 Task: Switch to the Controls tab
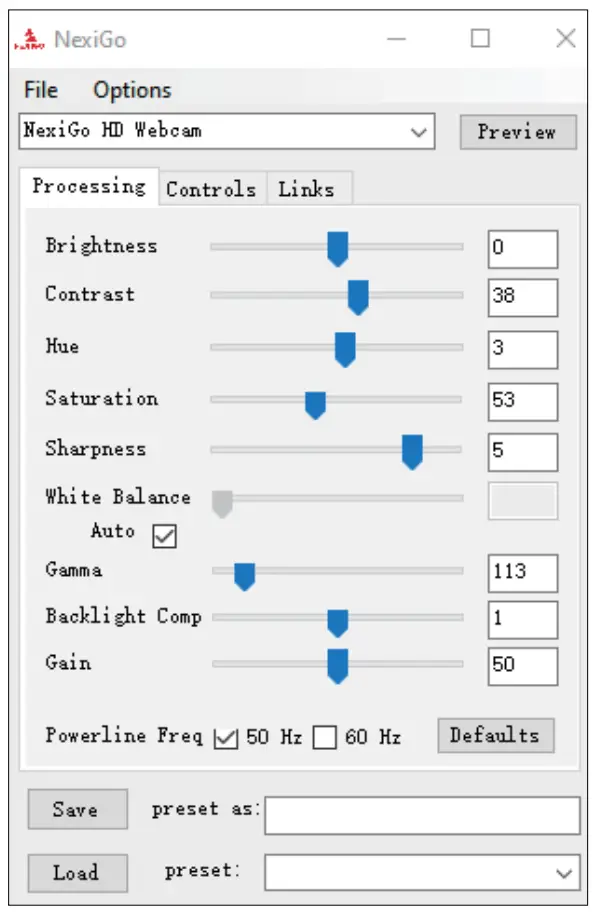(212, 188)
